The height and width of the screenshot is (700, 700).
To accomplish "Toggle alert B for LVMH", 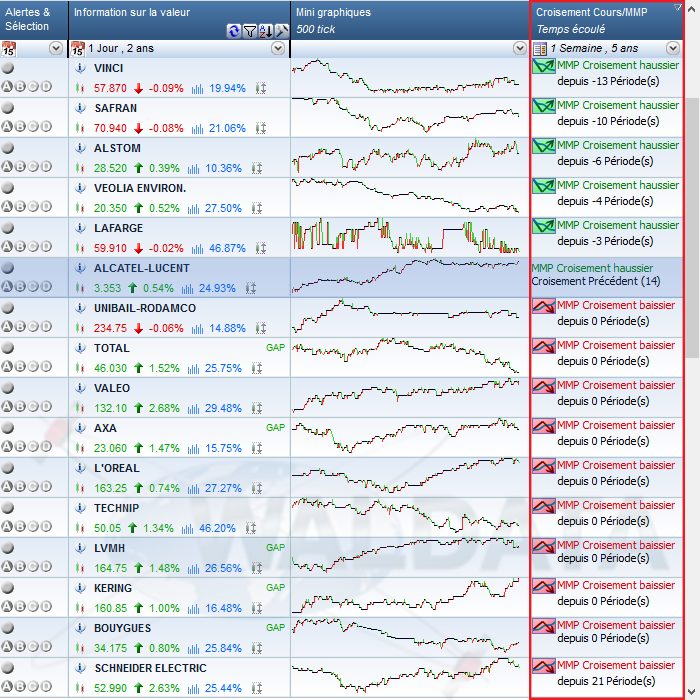I will 20,567.
